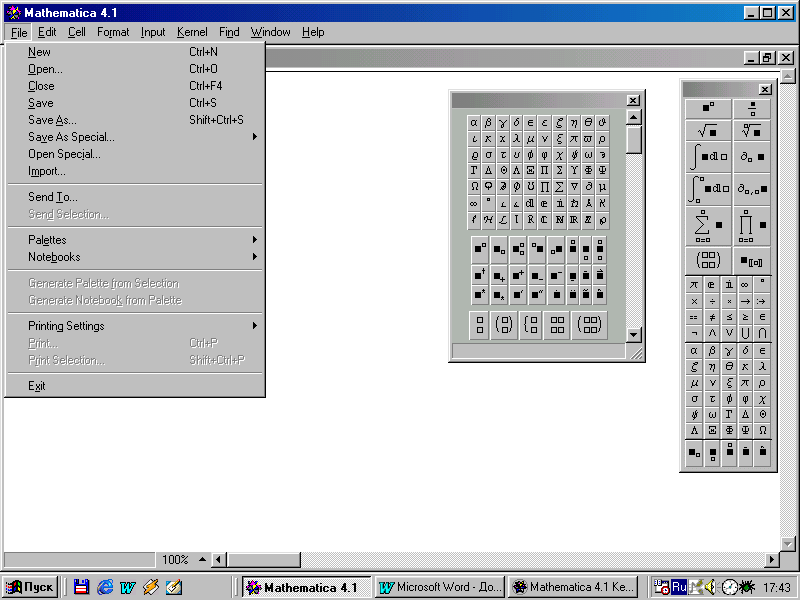Insert the delayed rule :> symbol
Viewport: 800px width, 600px height.
[x=762, y=301]
